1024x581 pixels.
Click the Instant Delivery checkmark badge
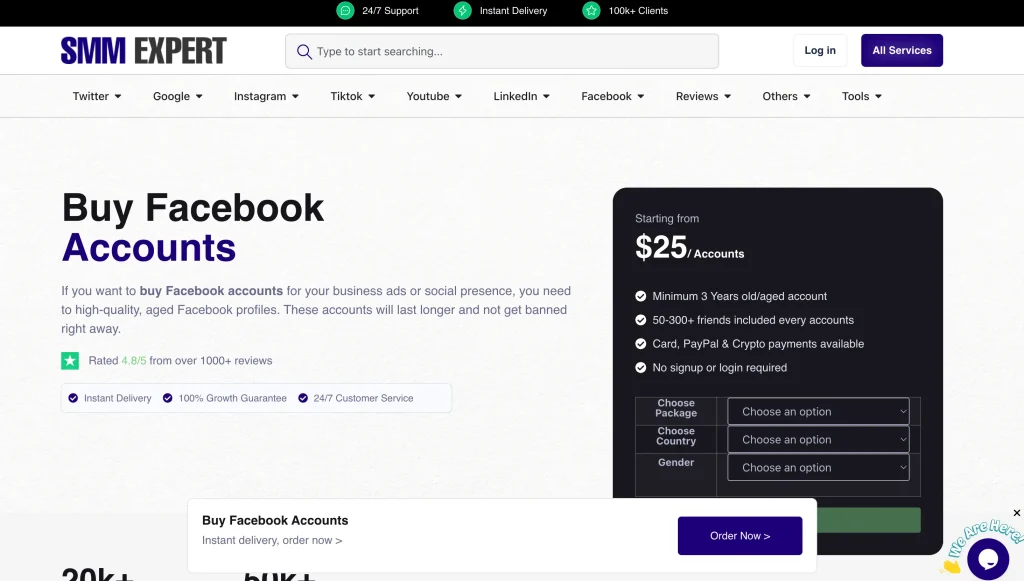click(73, 398)
